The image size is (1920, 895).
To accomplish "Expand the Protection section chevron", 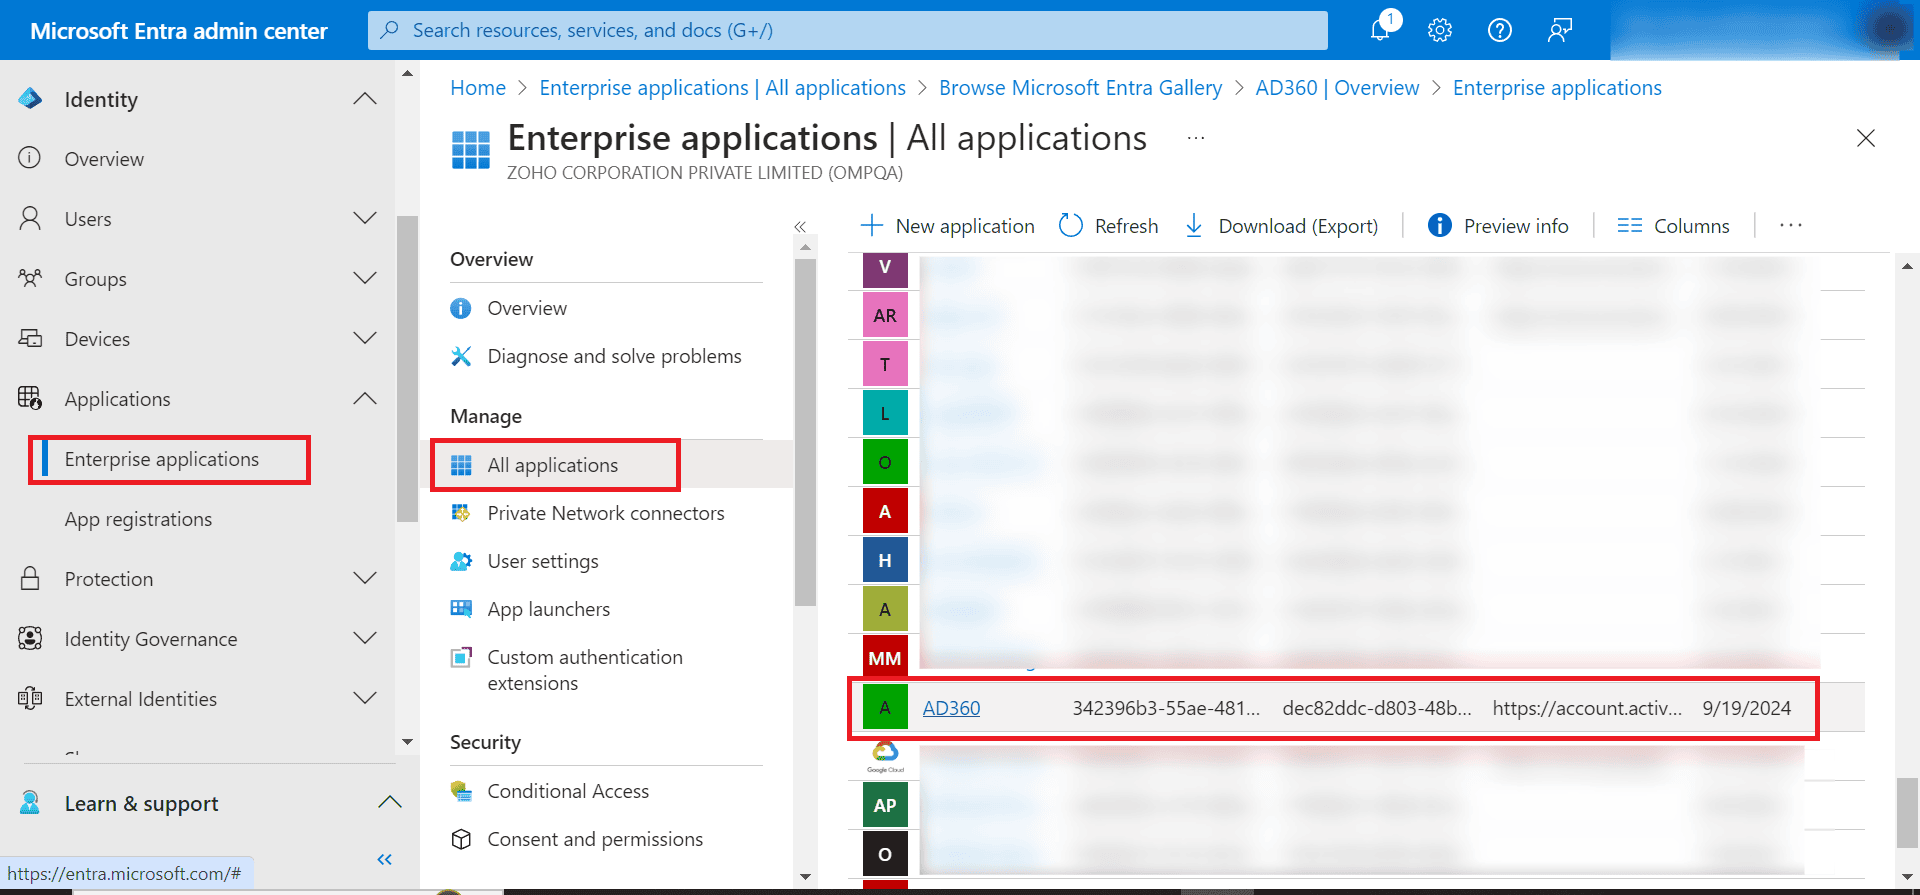I will 365,578.
